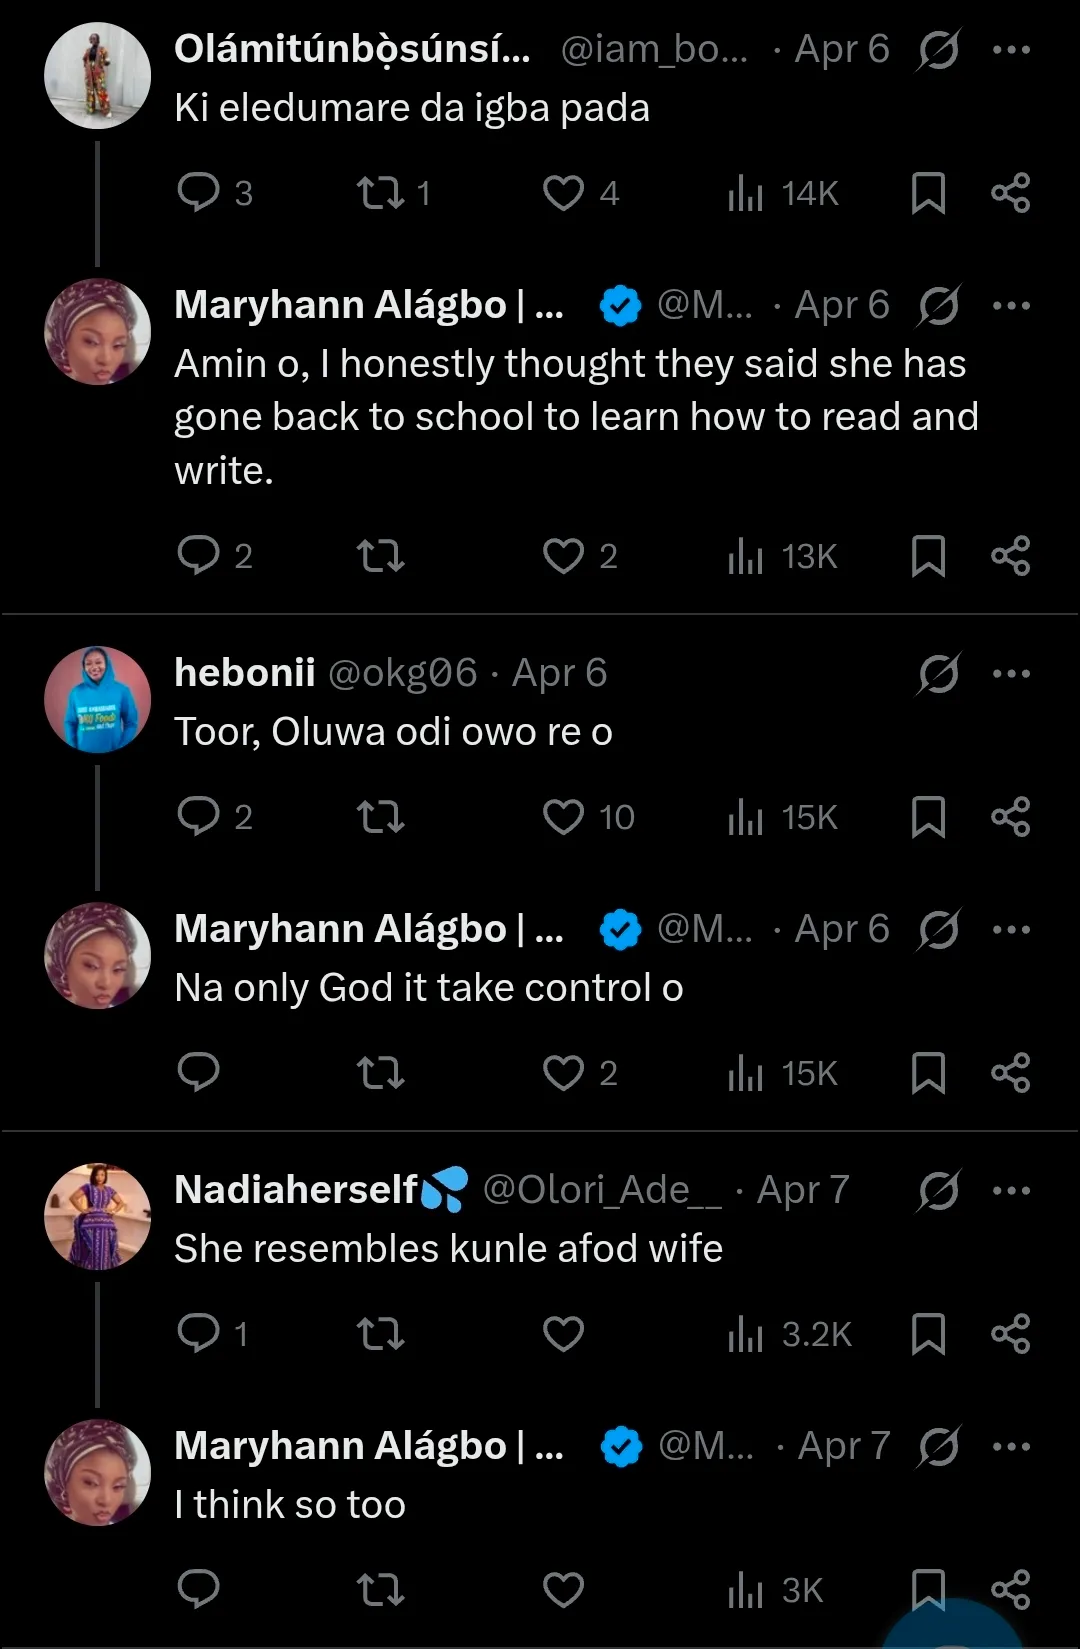1080x1649 pixels.
Task: Open three-dot menu on hebonii's tweet
Action: point(1011,674)
